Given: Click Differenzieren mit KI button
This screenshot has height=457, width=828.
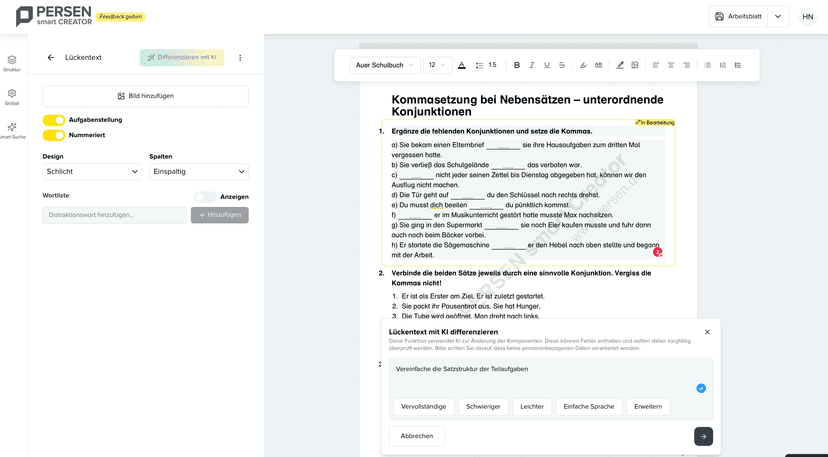Looking at the screenshot, I should 182,58.
